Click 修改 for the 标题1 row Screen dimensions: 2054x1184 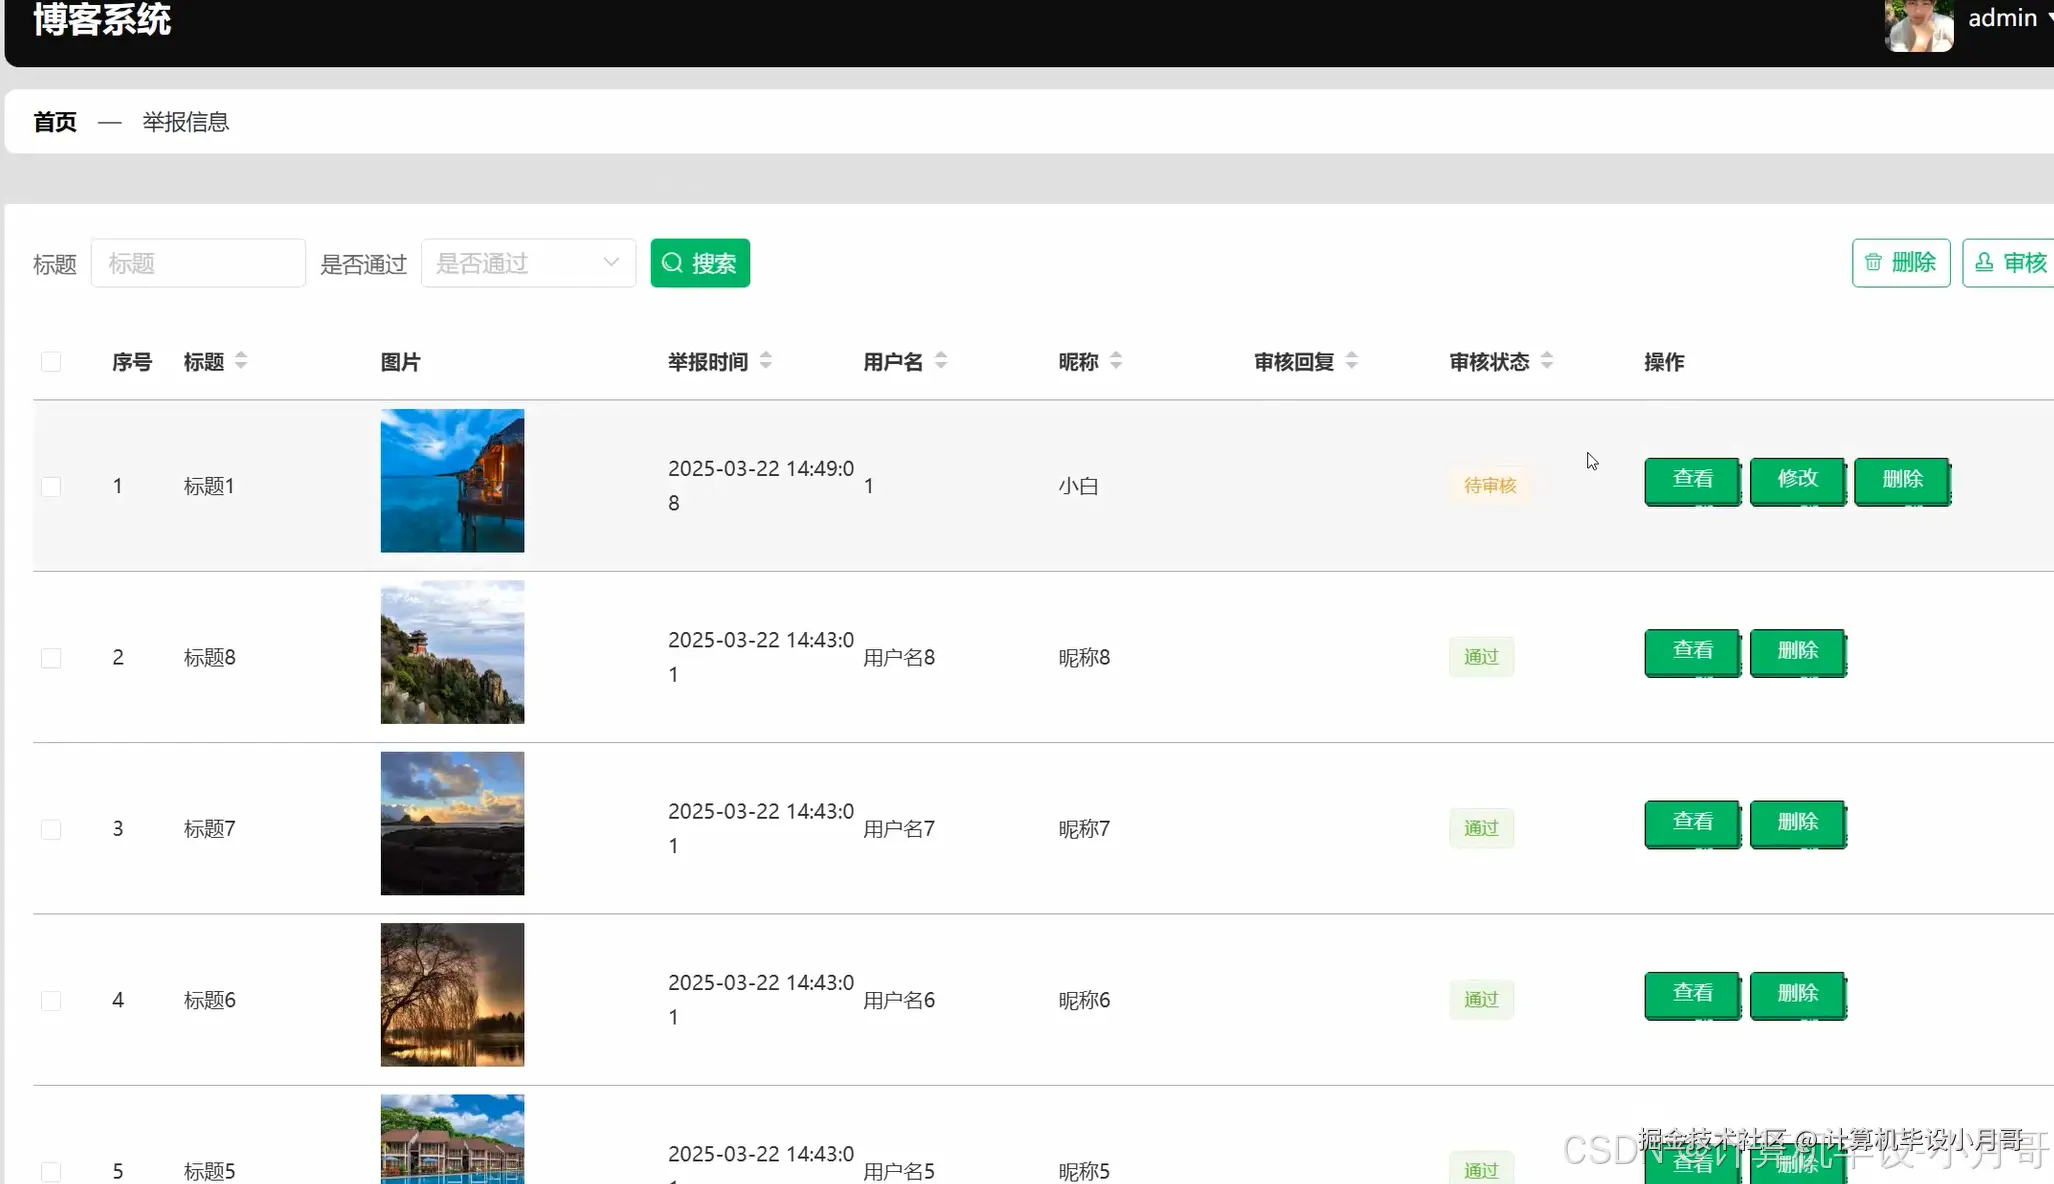pos(1797,480)
